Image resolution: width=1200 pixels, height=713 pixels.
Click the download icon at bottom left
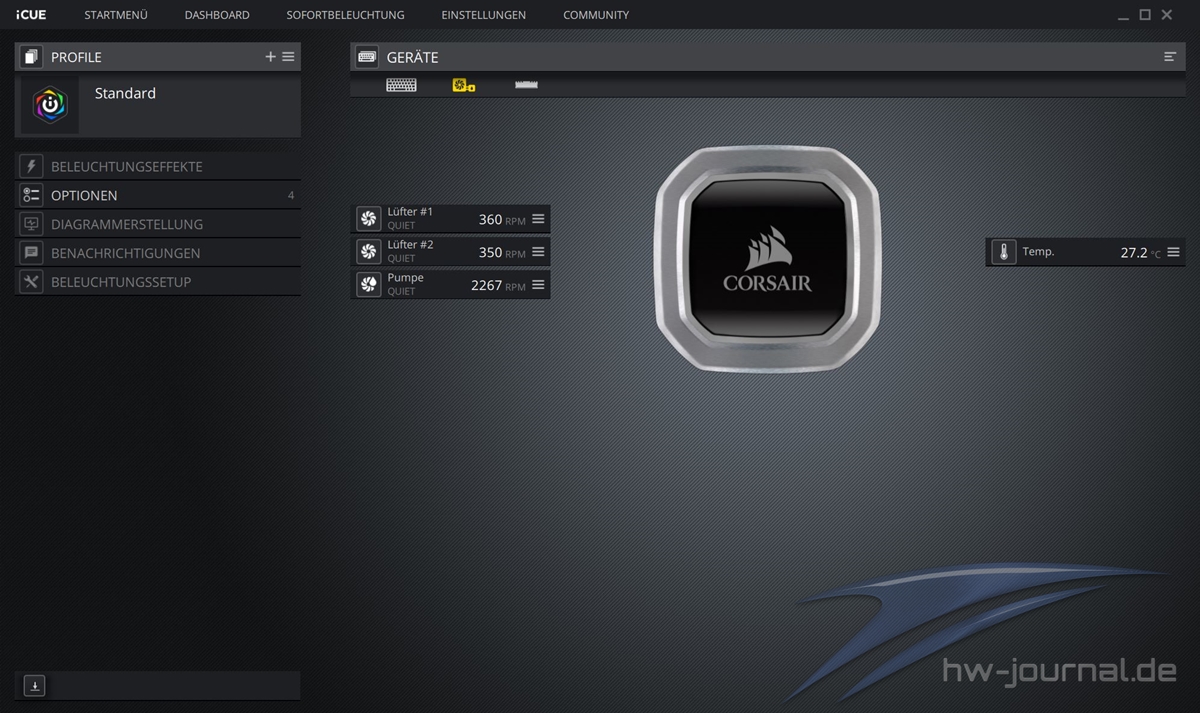[x=34, y=686]
